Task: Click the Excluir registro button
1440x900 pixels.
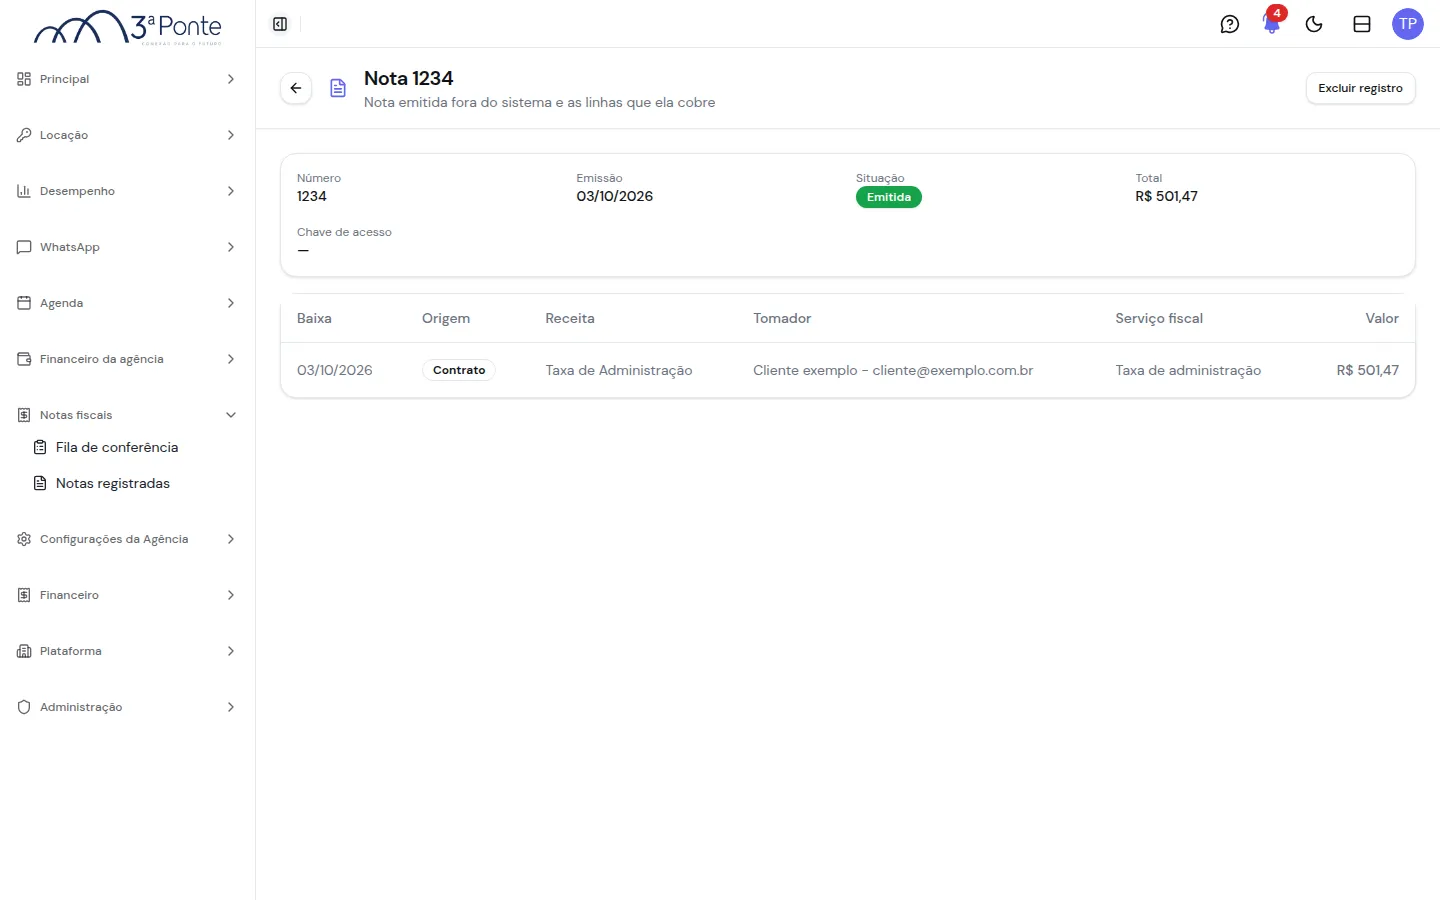Action: [1360, 88]
